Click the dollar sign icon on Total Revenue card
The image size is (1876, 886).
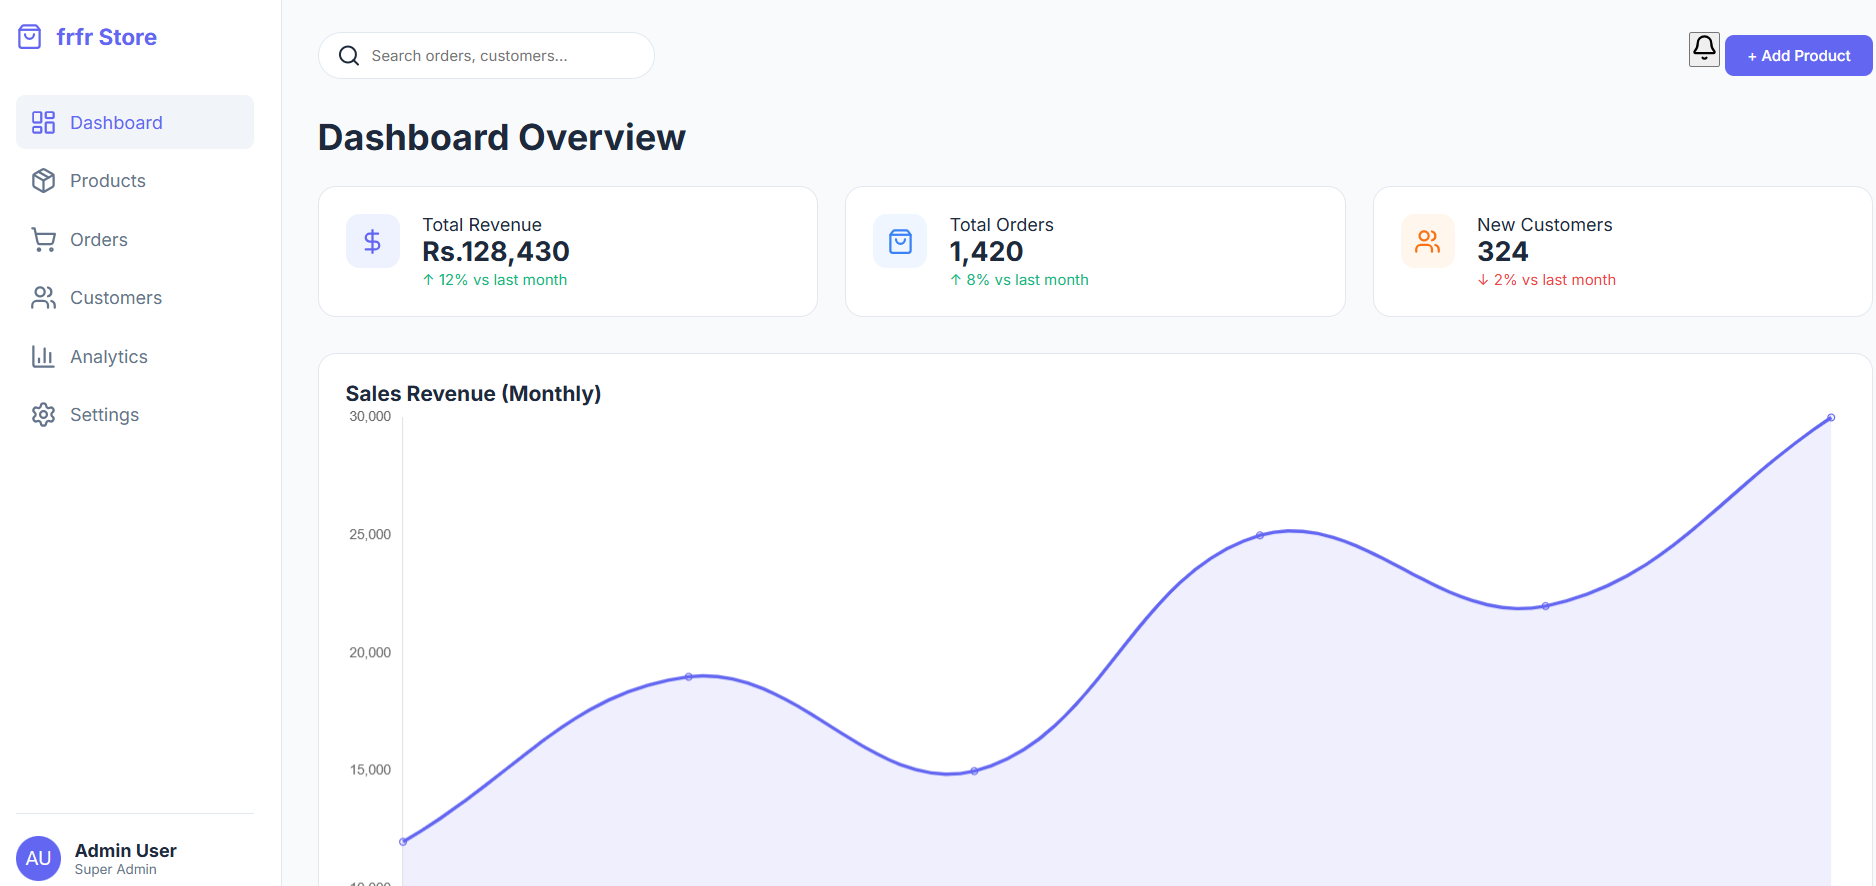pyautogui.click(x=373, y=241)
